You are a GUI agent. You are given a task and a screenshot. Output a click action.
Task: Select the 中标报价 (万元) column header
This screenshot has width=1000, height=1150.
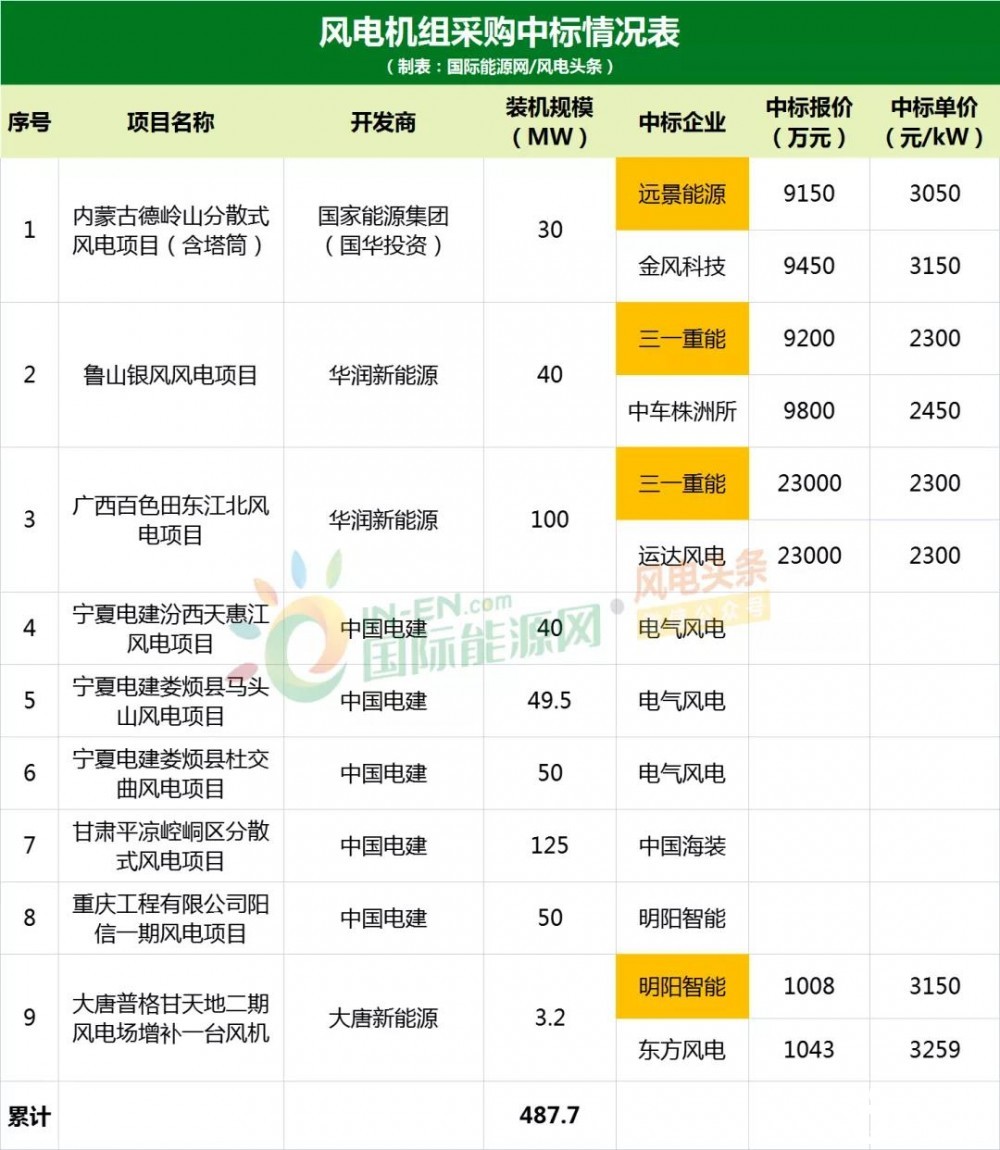tap(808, 122)
